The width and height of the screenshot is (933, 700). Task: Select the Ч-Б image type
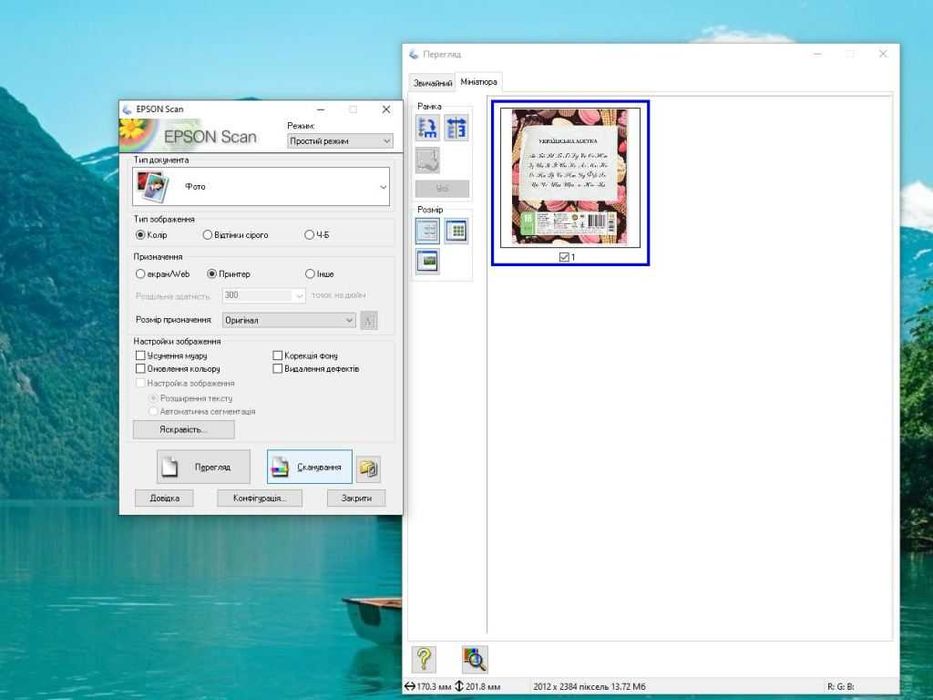point(317,235)
